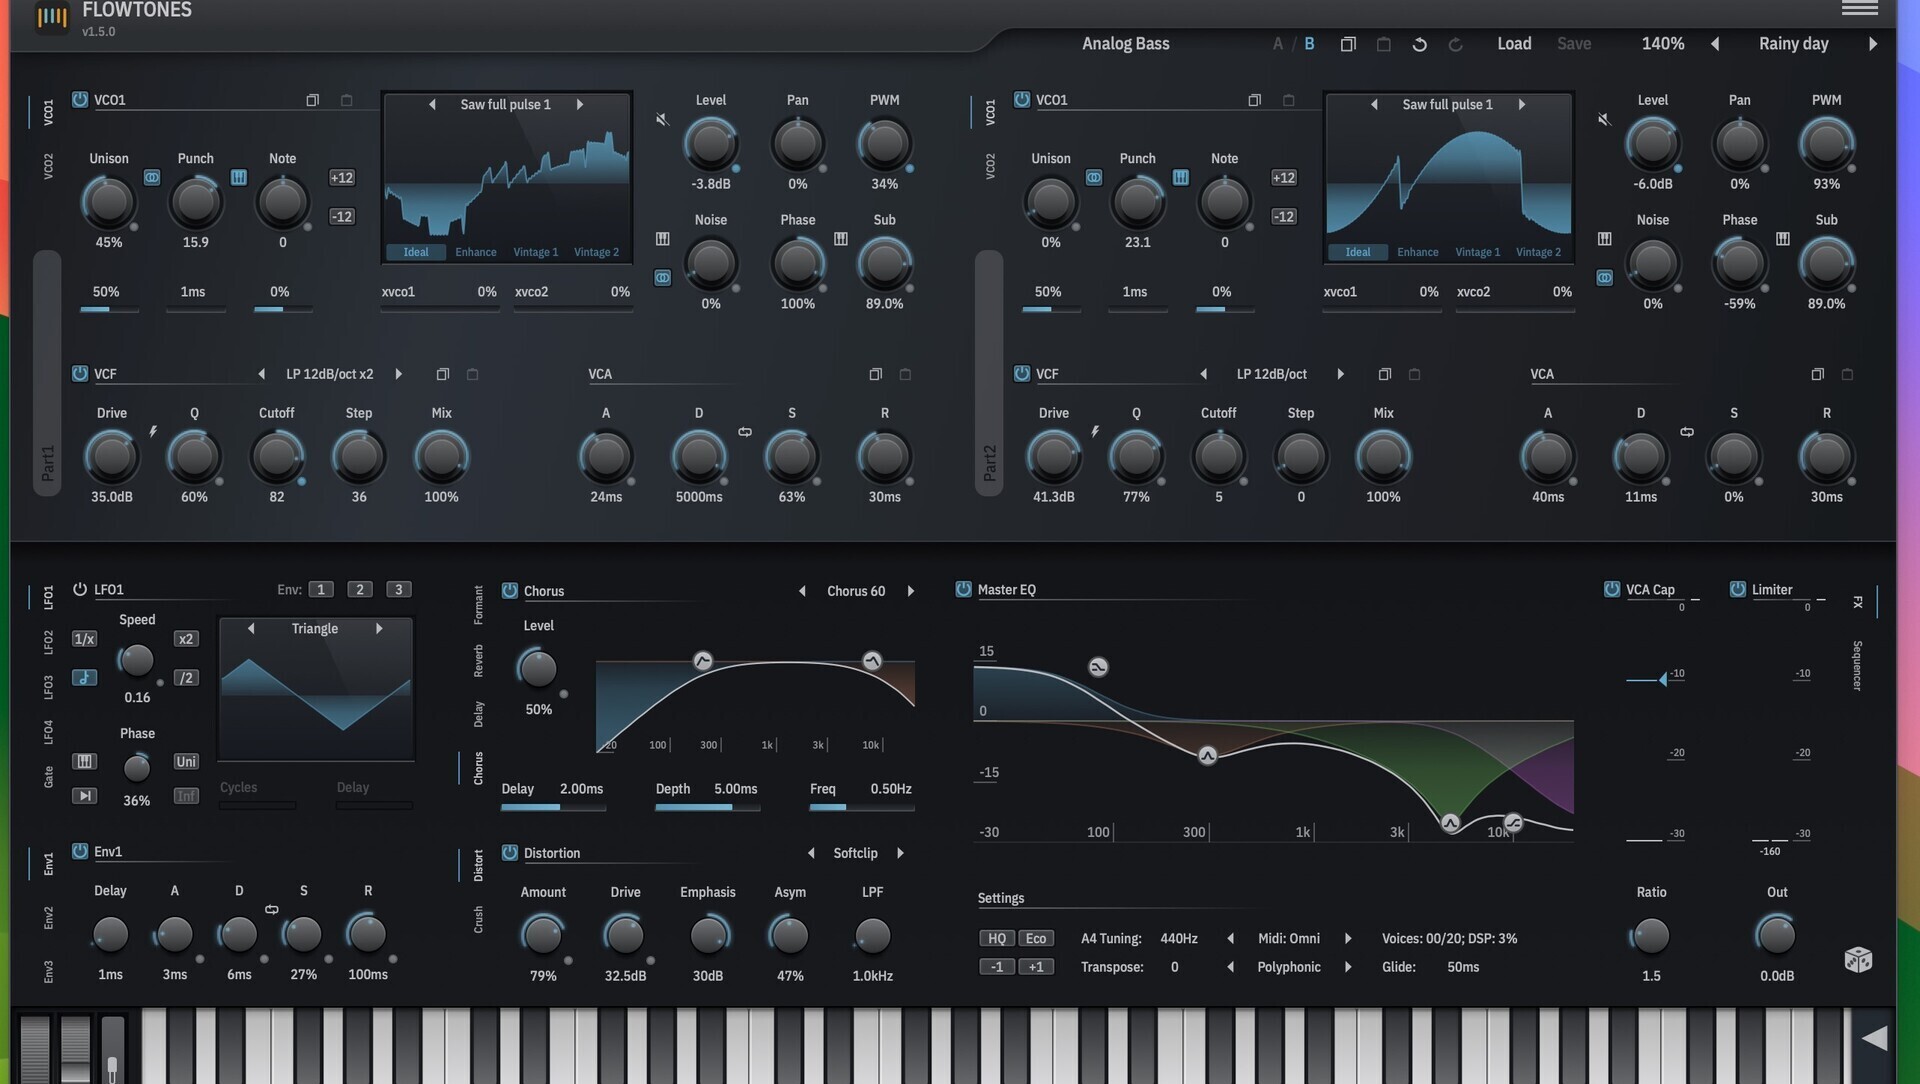Mute Part1 oscillator with the speaker icon
Viewport: 1920px width, 1084px height.
click(x=662, y=120)
